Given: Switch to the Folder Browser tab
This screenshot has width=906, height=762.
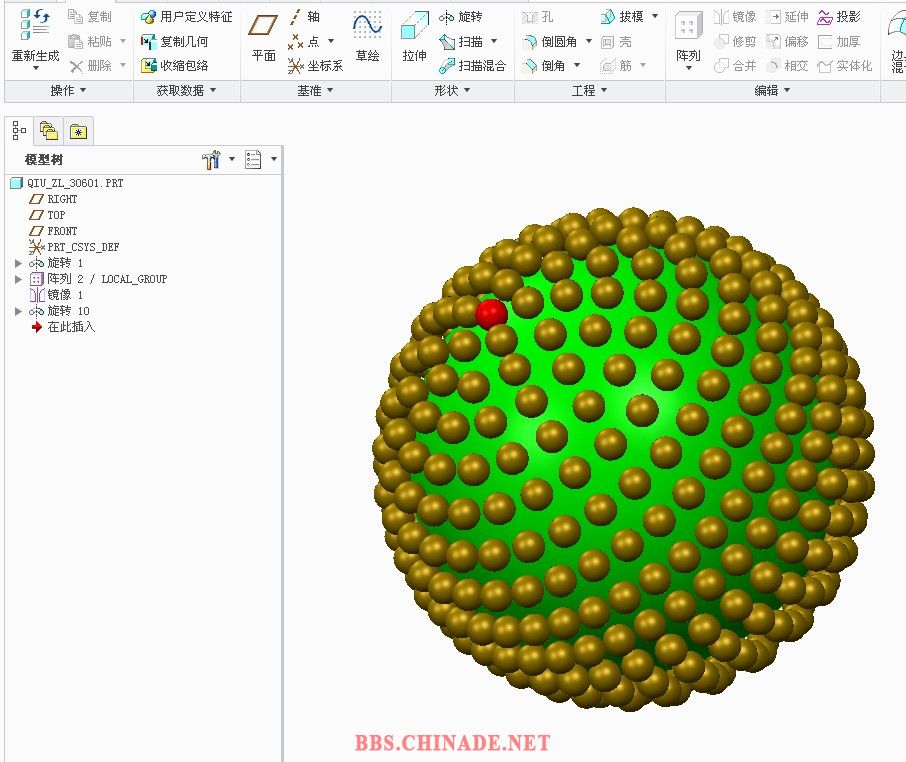Looking at the screenshot, I should pos(49,132).
